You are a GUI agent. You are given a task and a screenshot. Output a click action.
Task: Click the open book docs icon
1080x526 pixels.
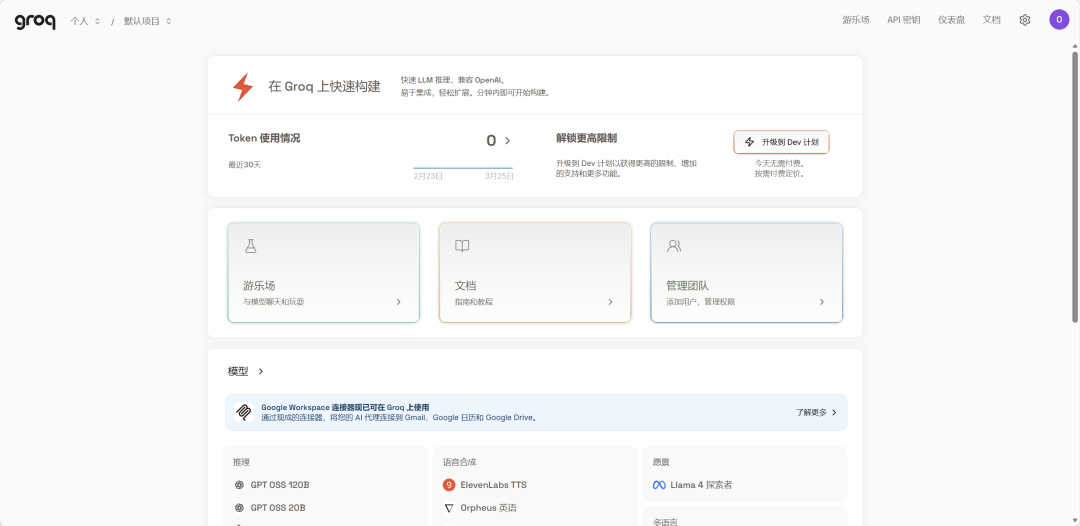pyautogui.click(x=462, y=246)
